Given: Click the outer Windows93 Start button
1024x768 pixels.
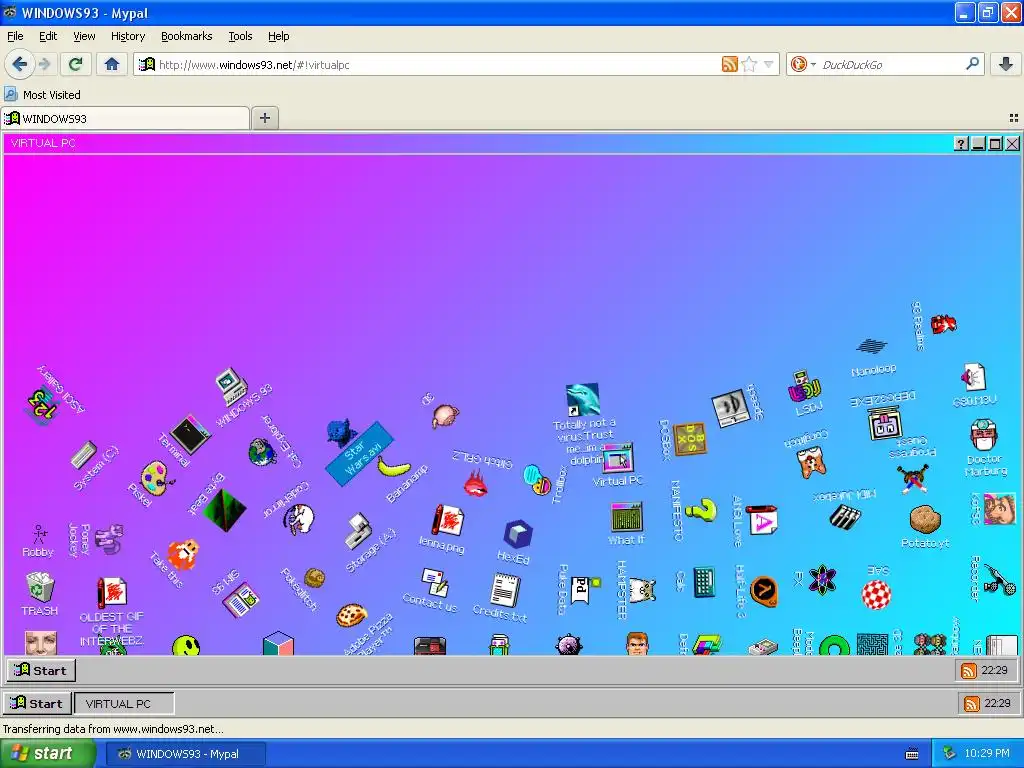Looking at the screenshot, I should coord(37,703).
